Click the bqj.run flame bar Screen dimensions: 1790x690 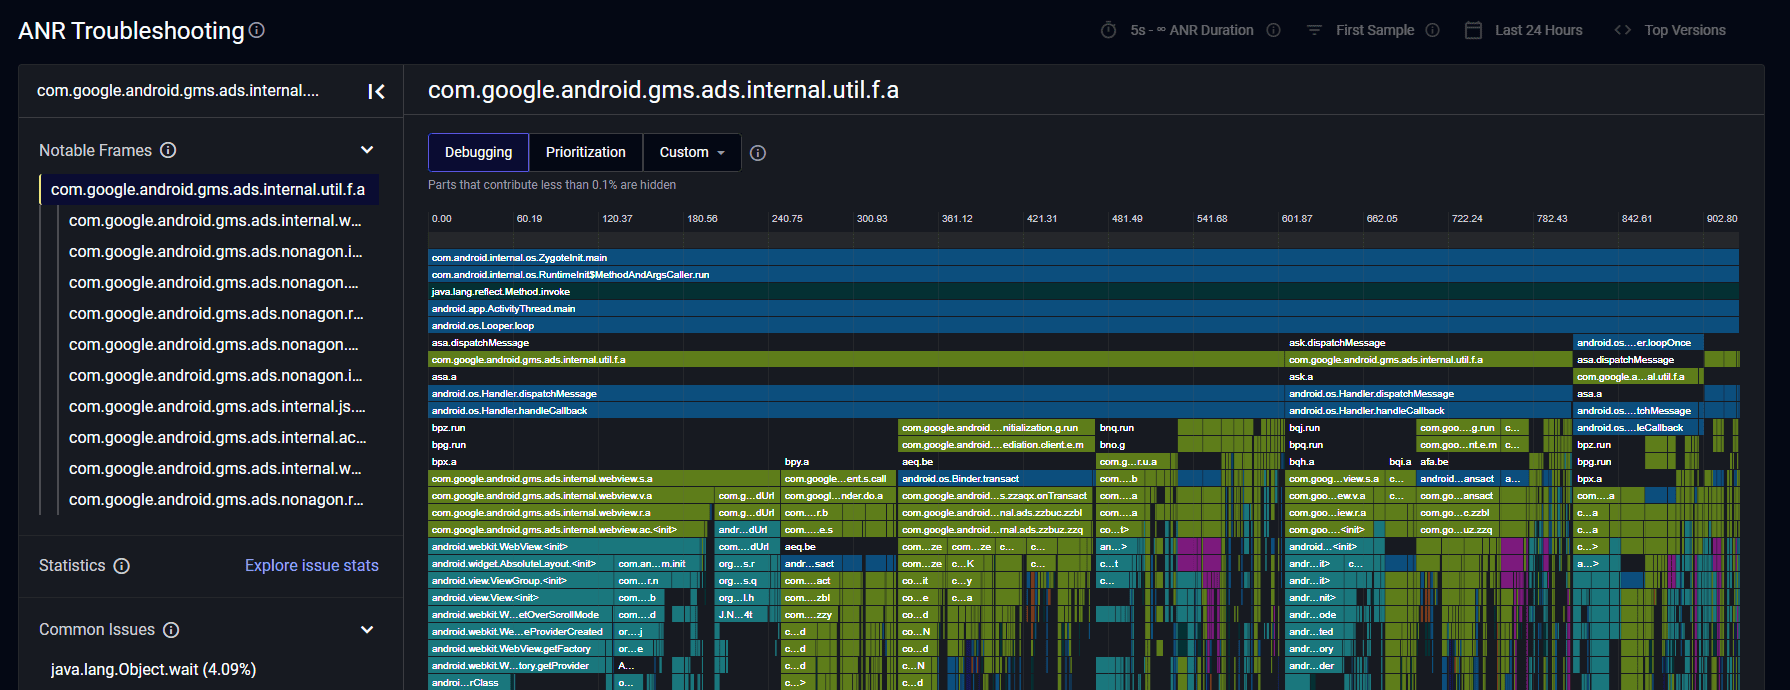tap(1350, 428)
